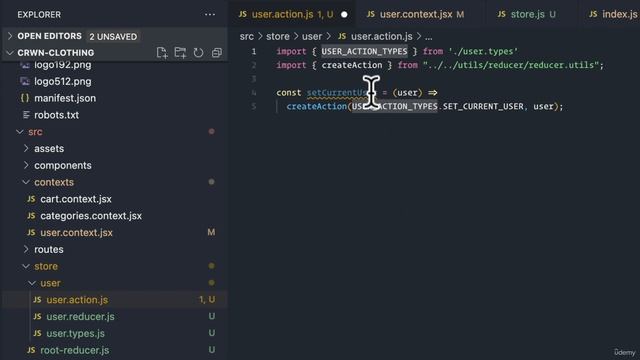The height and width of the screenshot is (360, 640).
Task: Refresh the explorer file tree
Action: click(198, 53)
